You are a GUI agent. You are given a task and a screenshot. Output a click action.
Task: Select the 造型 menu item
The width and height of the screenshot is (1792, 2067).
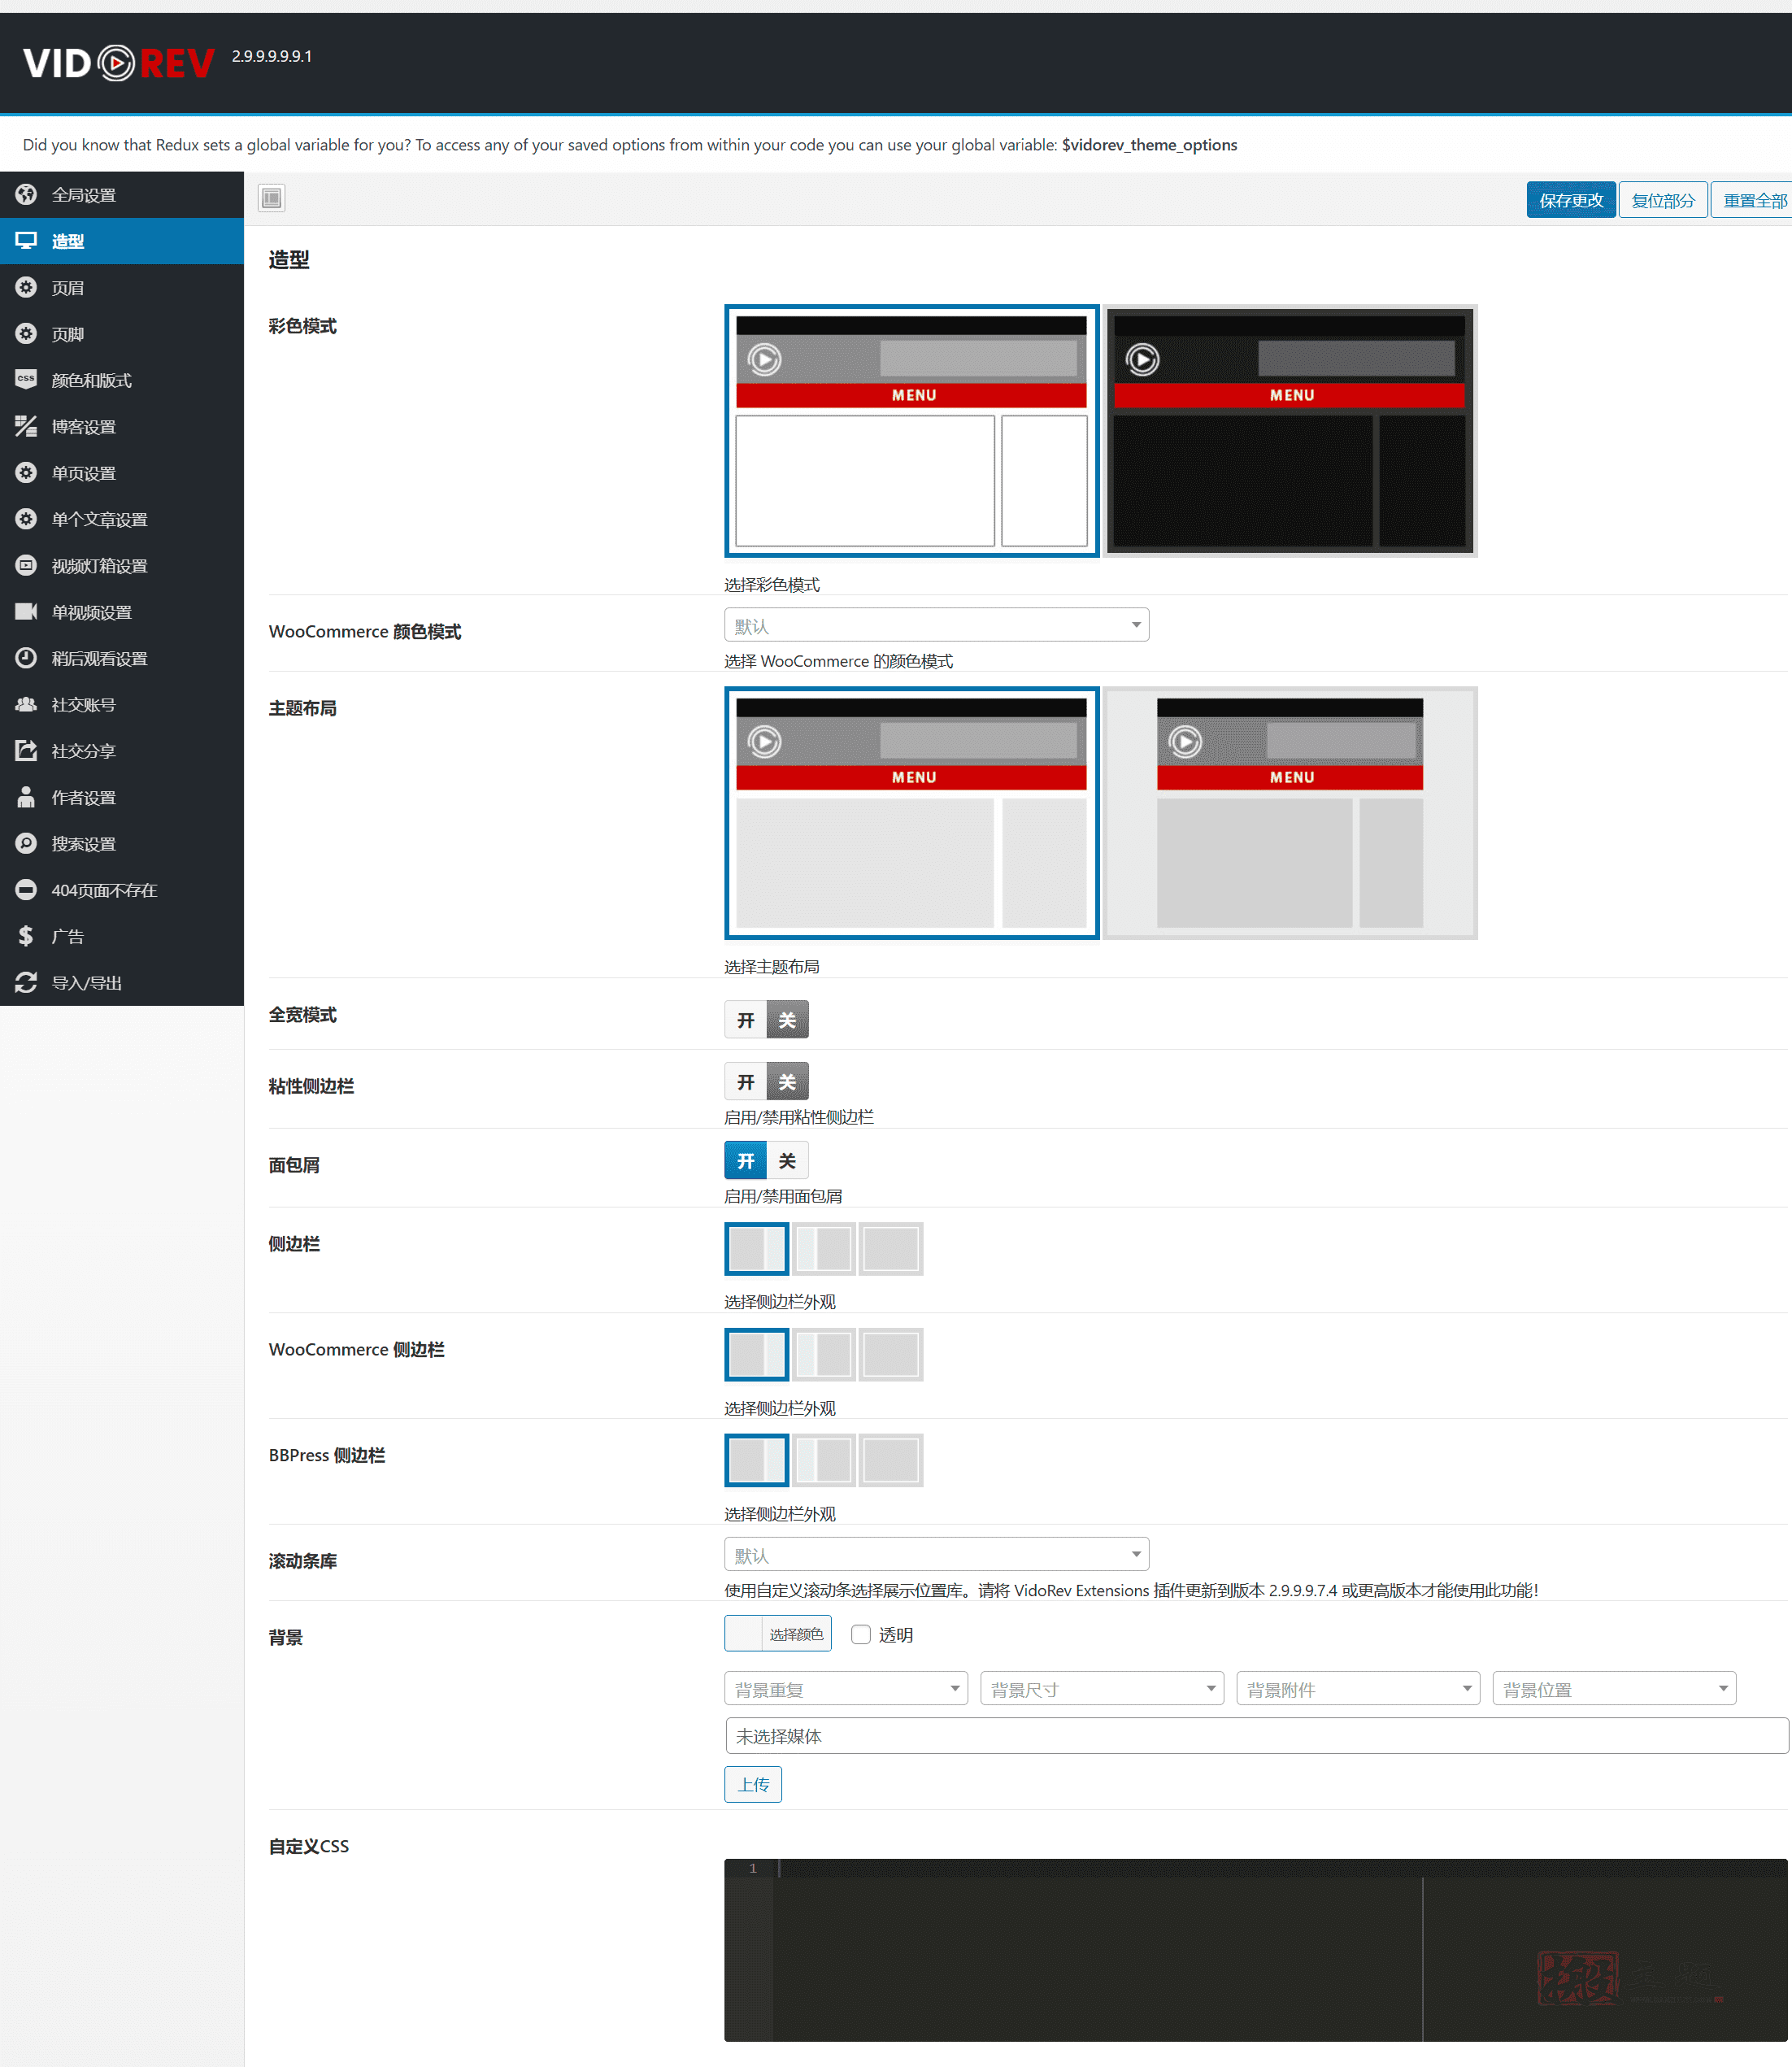pyautogui.click(x=122, y=241)
